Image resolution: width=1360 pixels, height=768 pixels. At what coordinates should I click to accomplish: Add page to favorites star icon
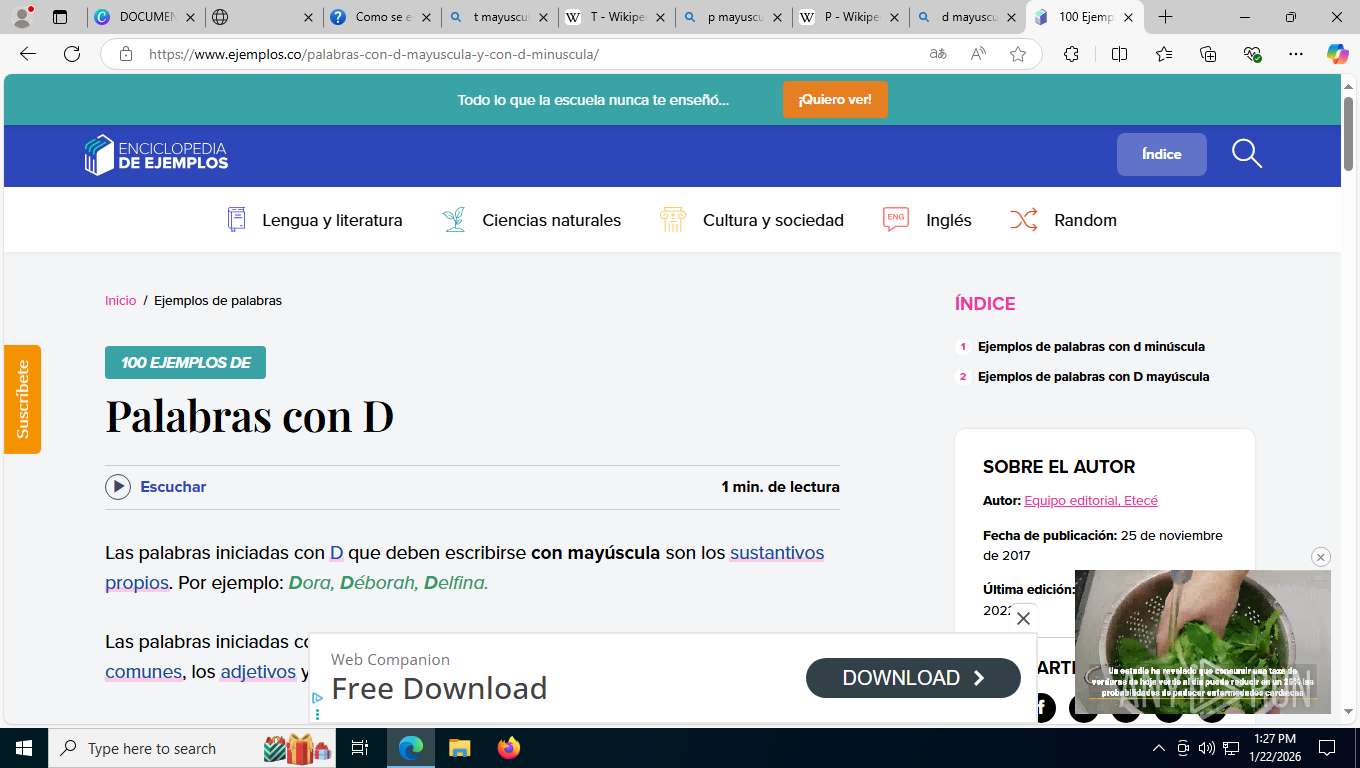pos(1018,54)
